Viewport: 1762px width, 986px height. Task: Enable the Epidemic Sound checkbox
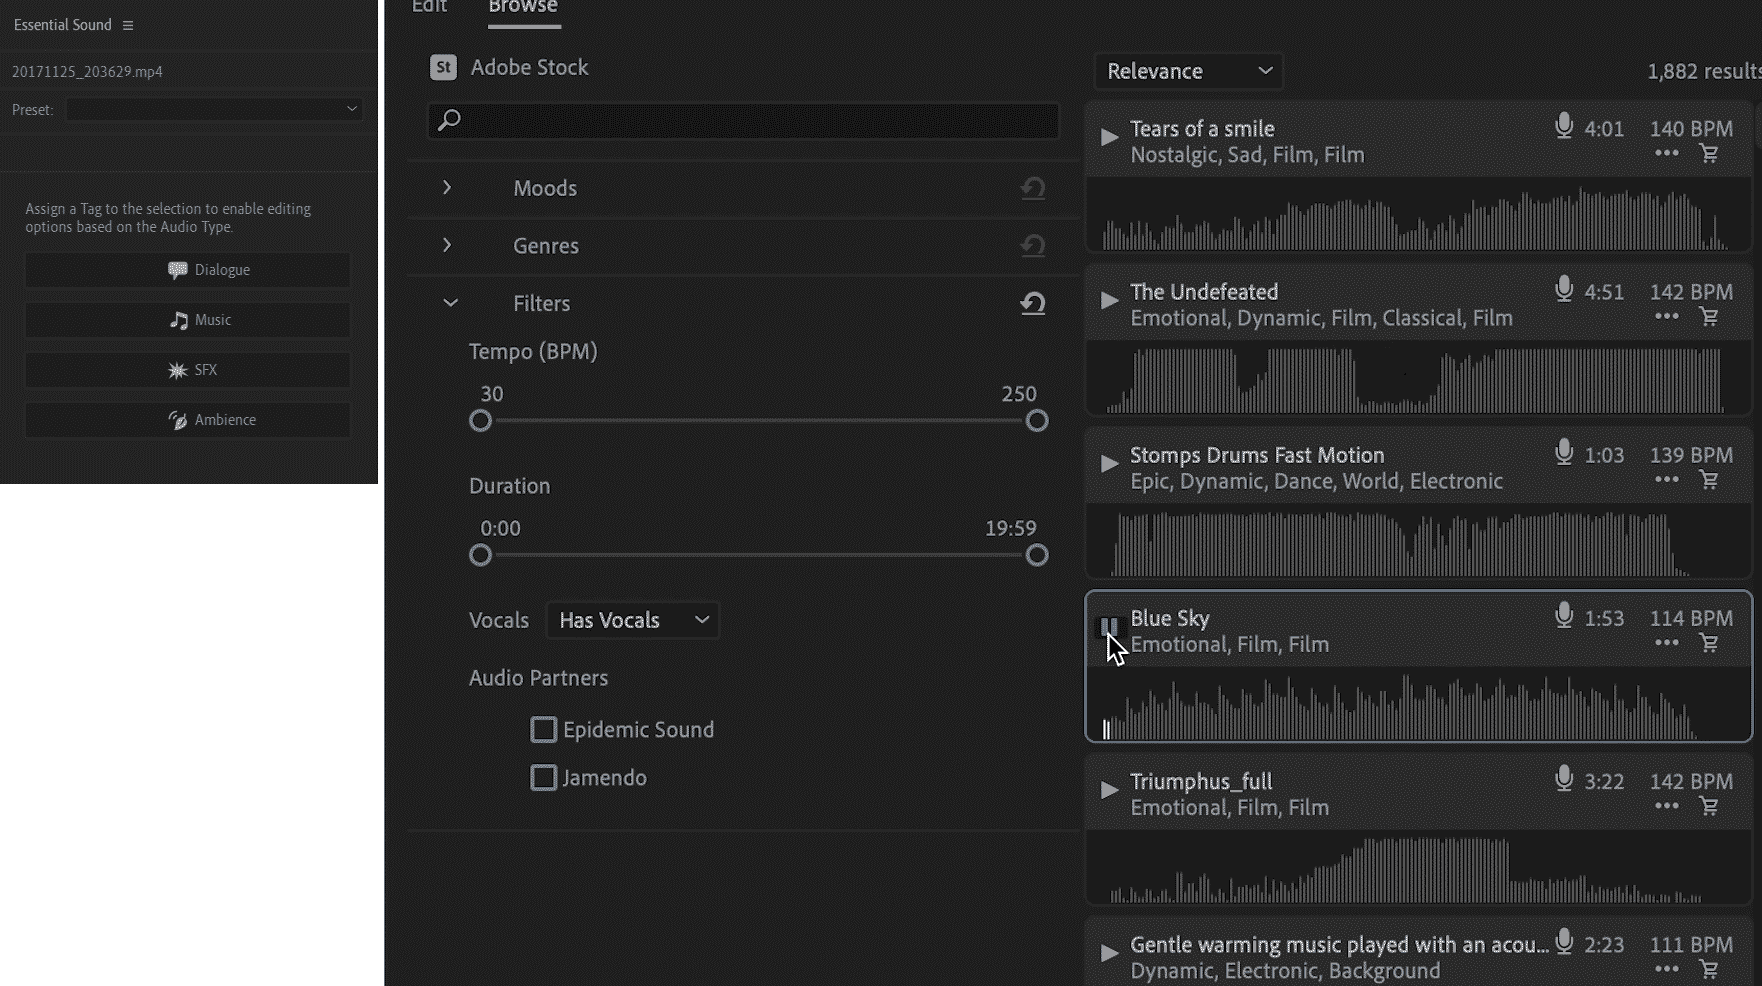(x=543, y=730)
